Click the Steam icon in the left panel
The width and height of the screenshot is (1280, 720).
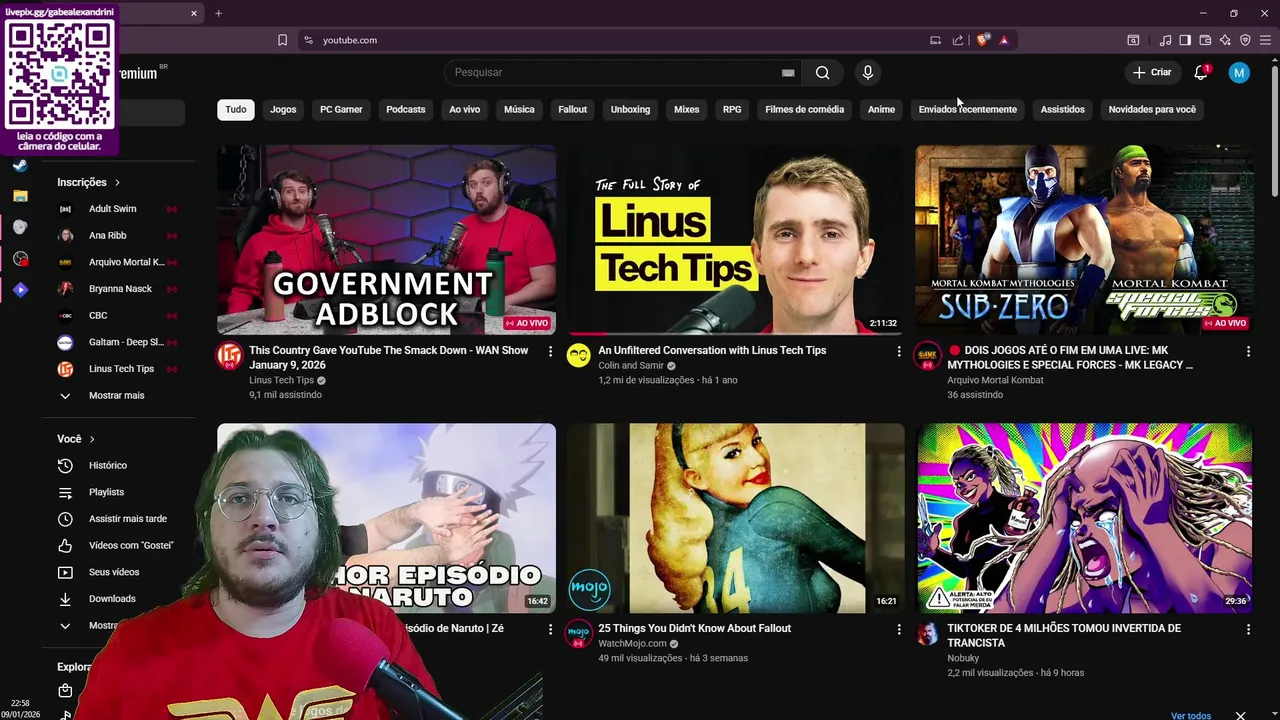(x=20, y=165)
